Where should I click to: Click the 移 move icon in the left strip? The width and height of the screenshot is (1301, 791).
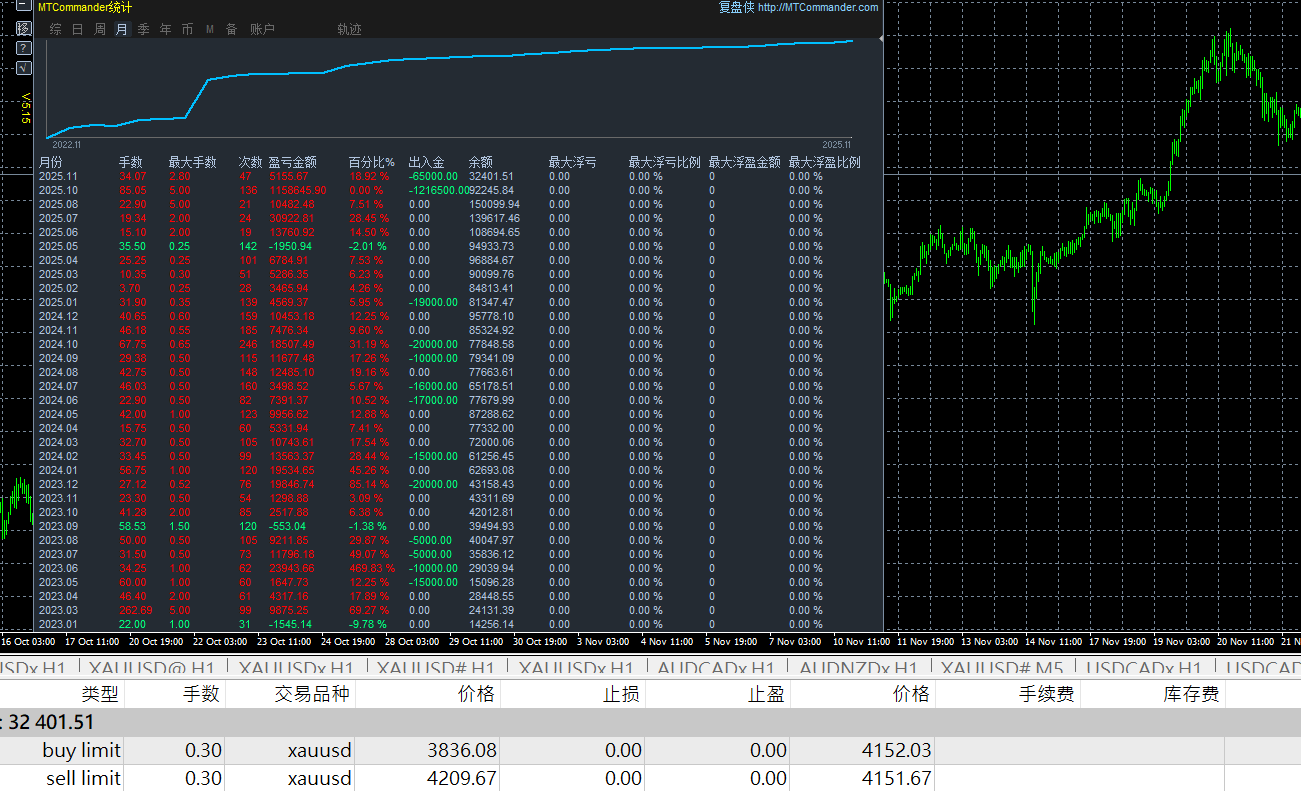(x=25, y=28)
